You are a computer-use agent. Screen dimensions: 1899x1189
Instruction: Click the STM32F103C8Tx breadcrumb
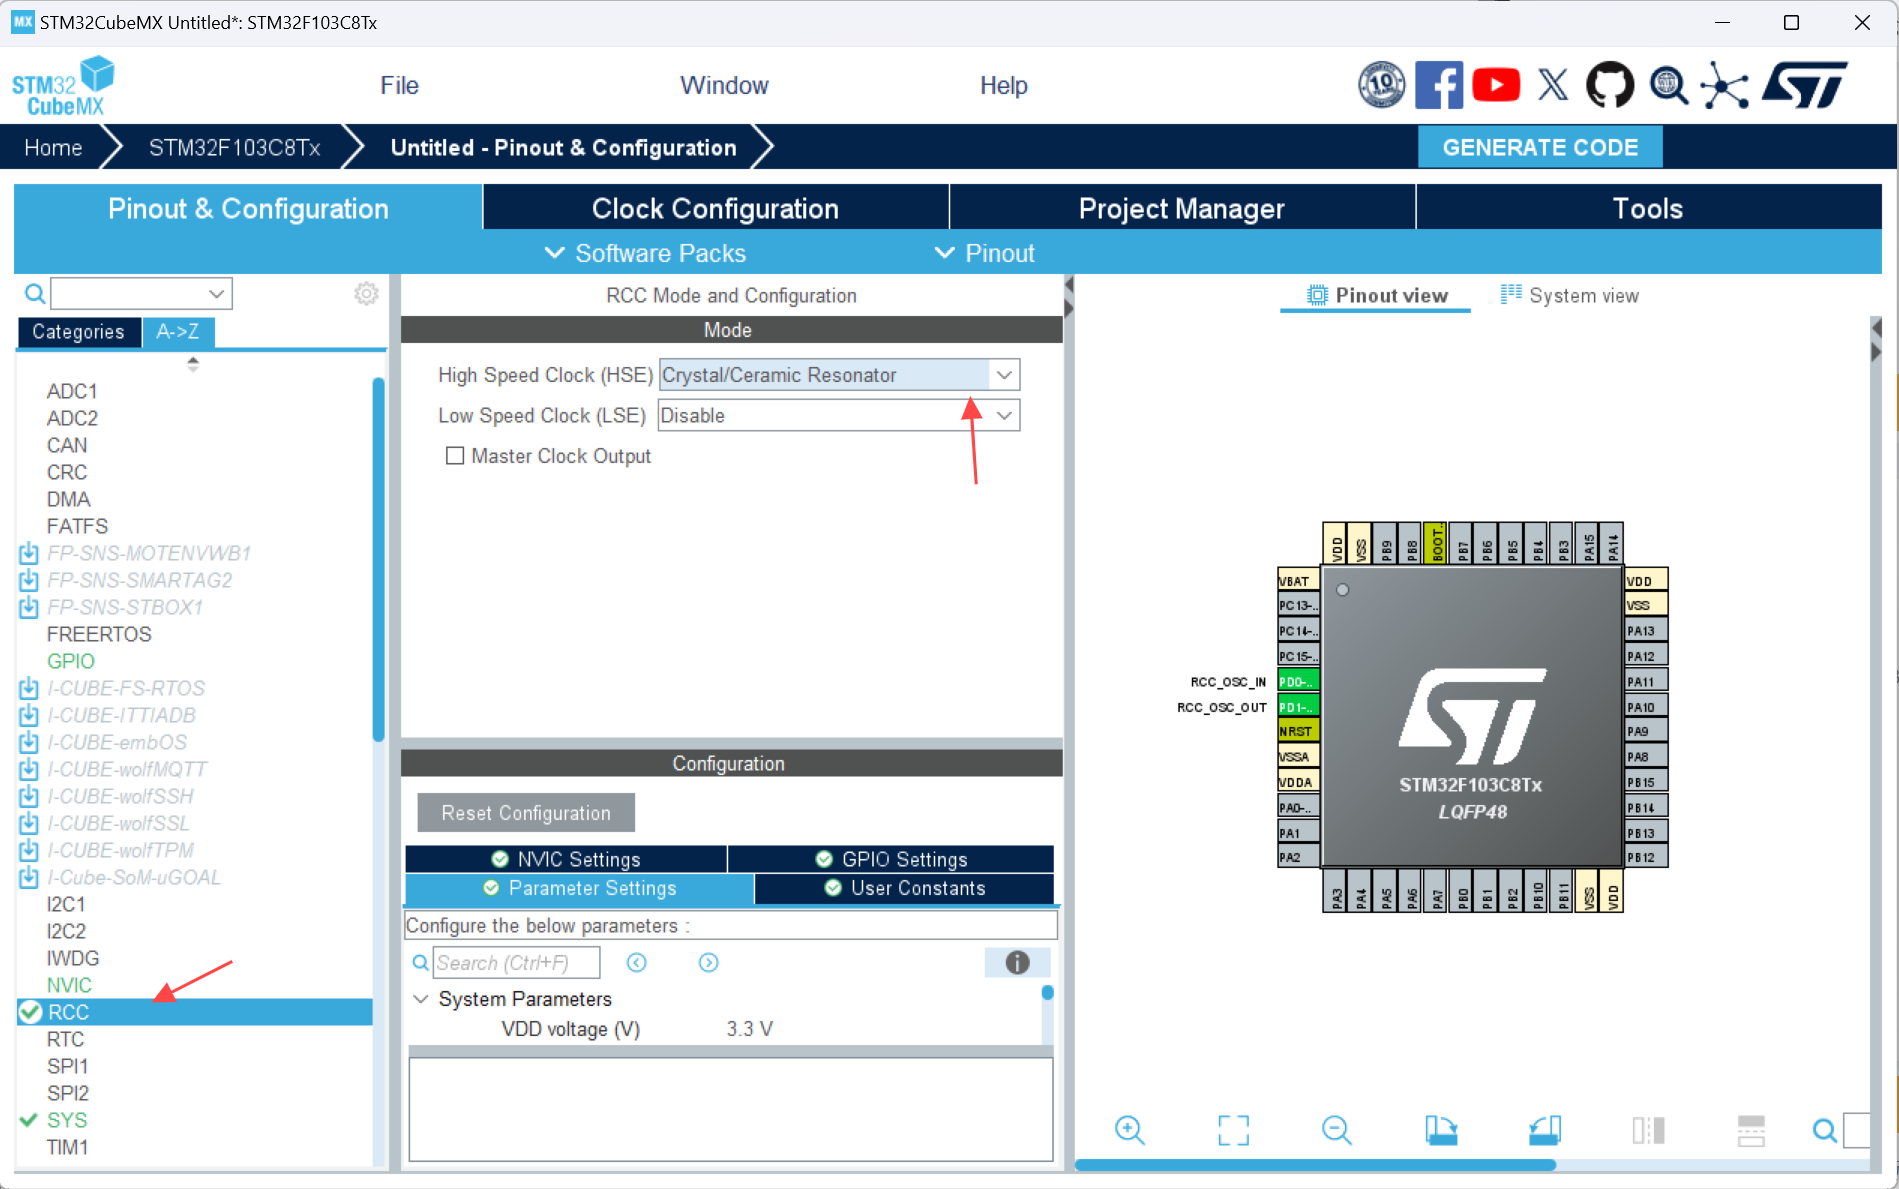click(x=234, y=147)
